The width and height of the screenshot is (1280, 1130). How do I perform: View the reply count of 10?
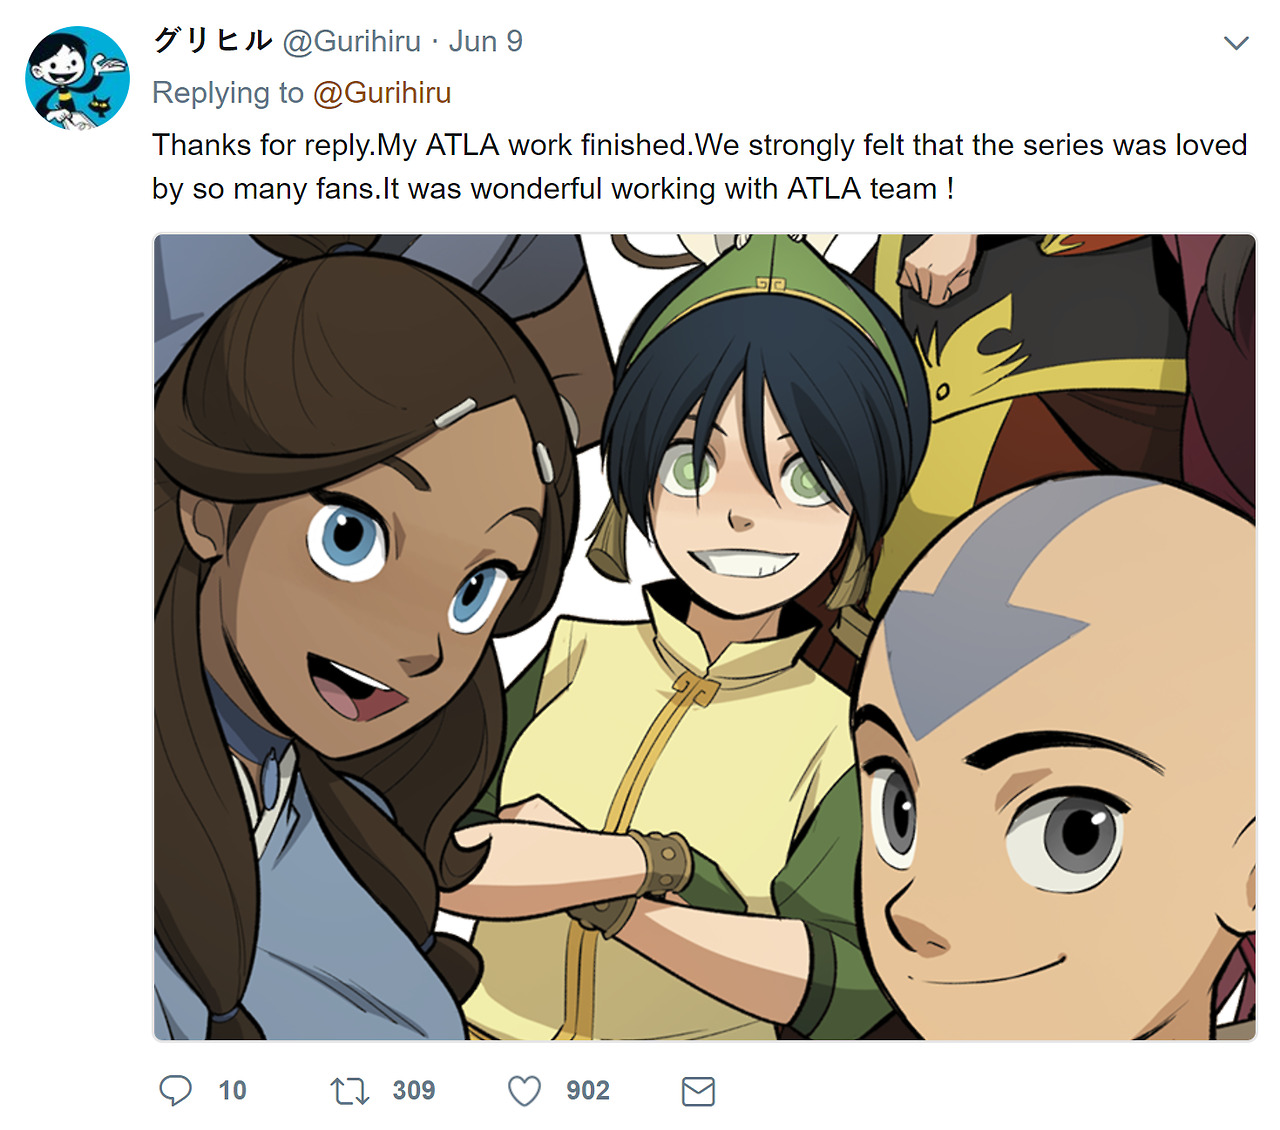coord(232,1090)
